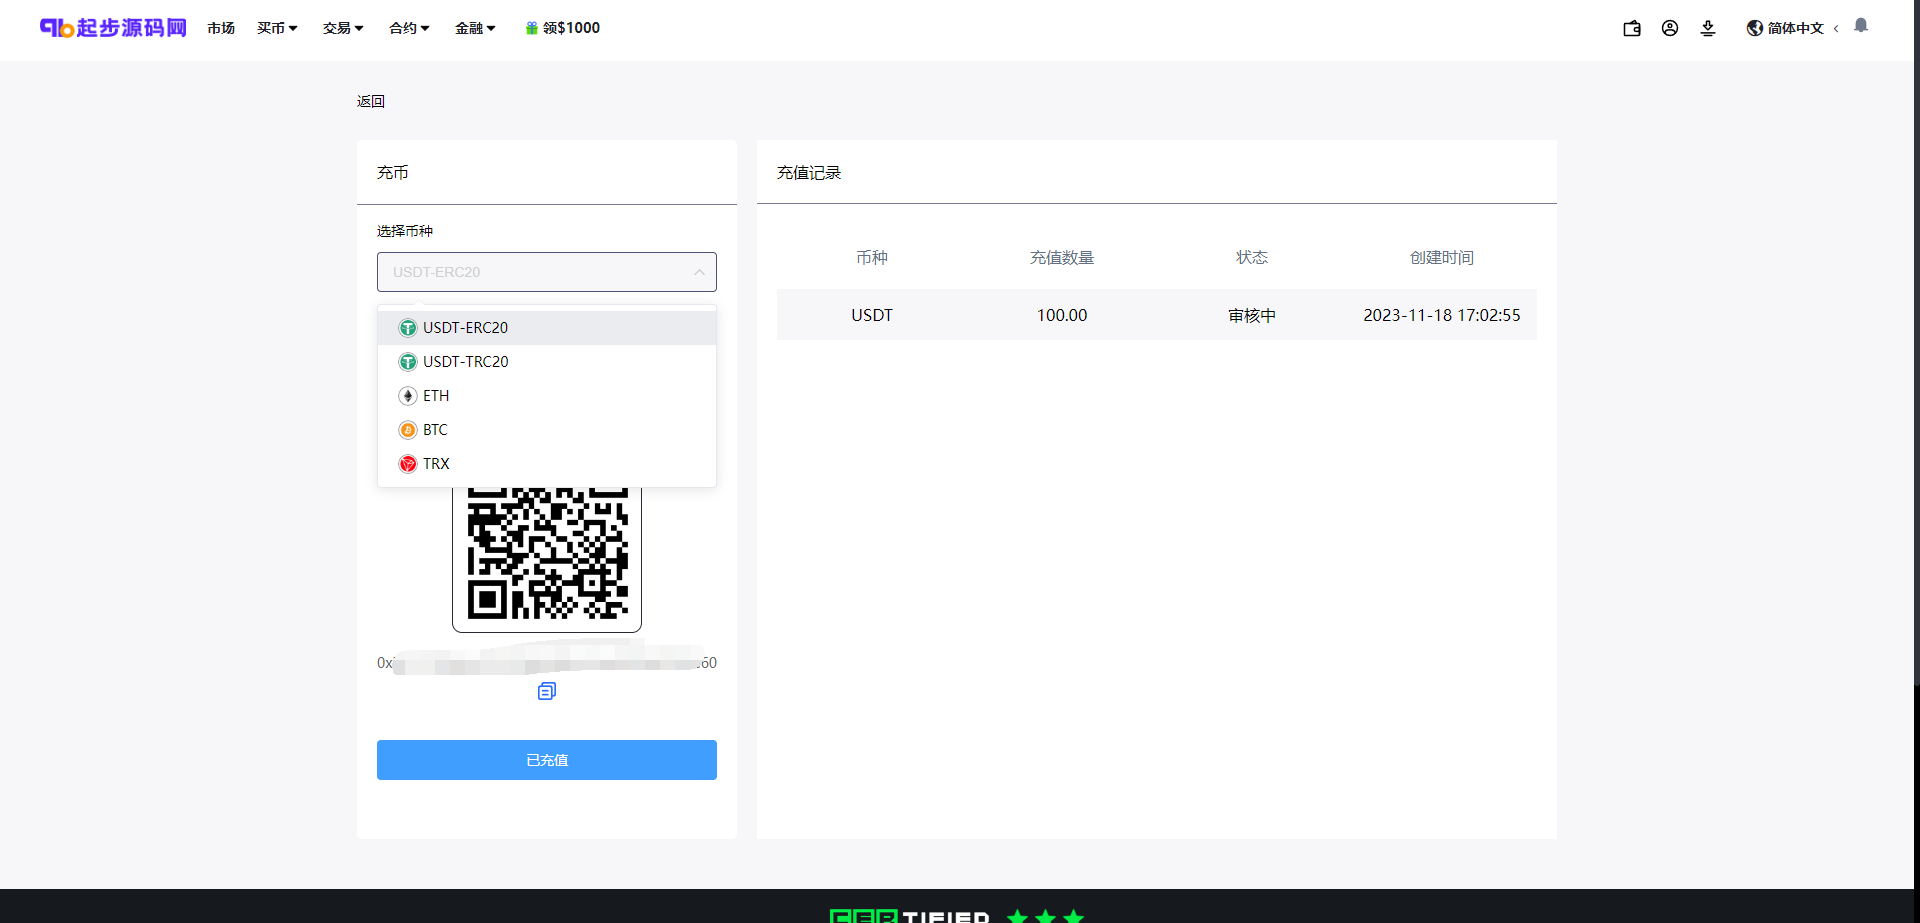Go back via 返回 link

click(x=371, y=101)
